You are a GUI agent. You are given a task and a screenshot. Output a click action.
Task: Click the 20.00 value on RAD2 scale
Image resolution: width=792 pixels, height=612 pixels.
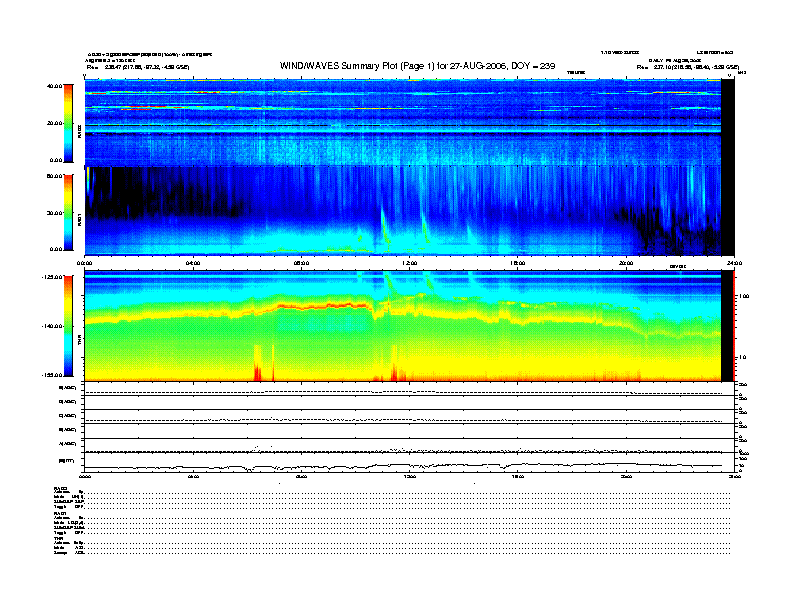tap(54, 123)
